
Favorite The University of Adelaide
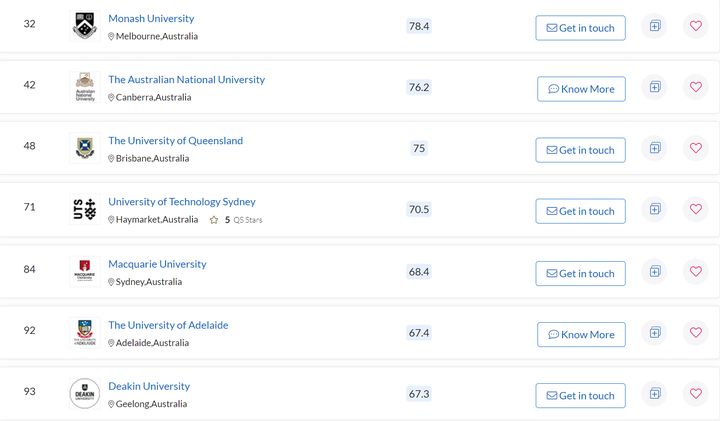[x=696, y=332]
